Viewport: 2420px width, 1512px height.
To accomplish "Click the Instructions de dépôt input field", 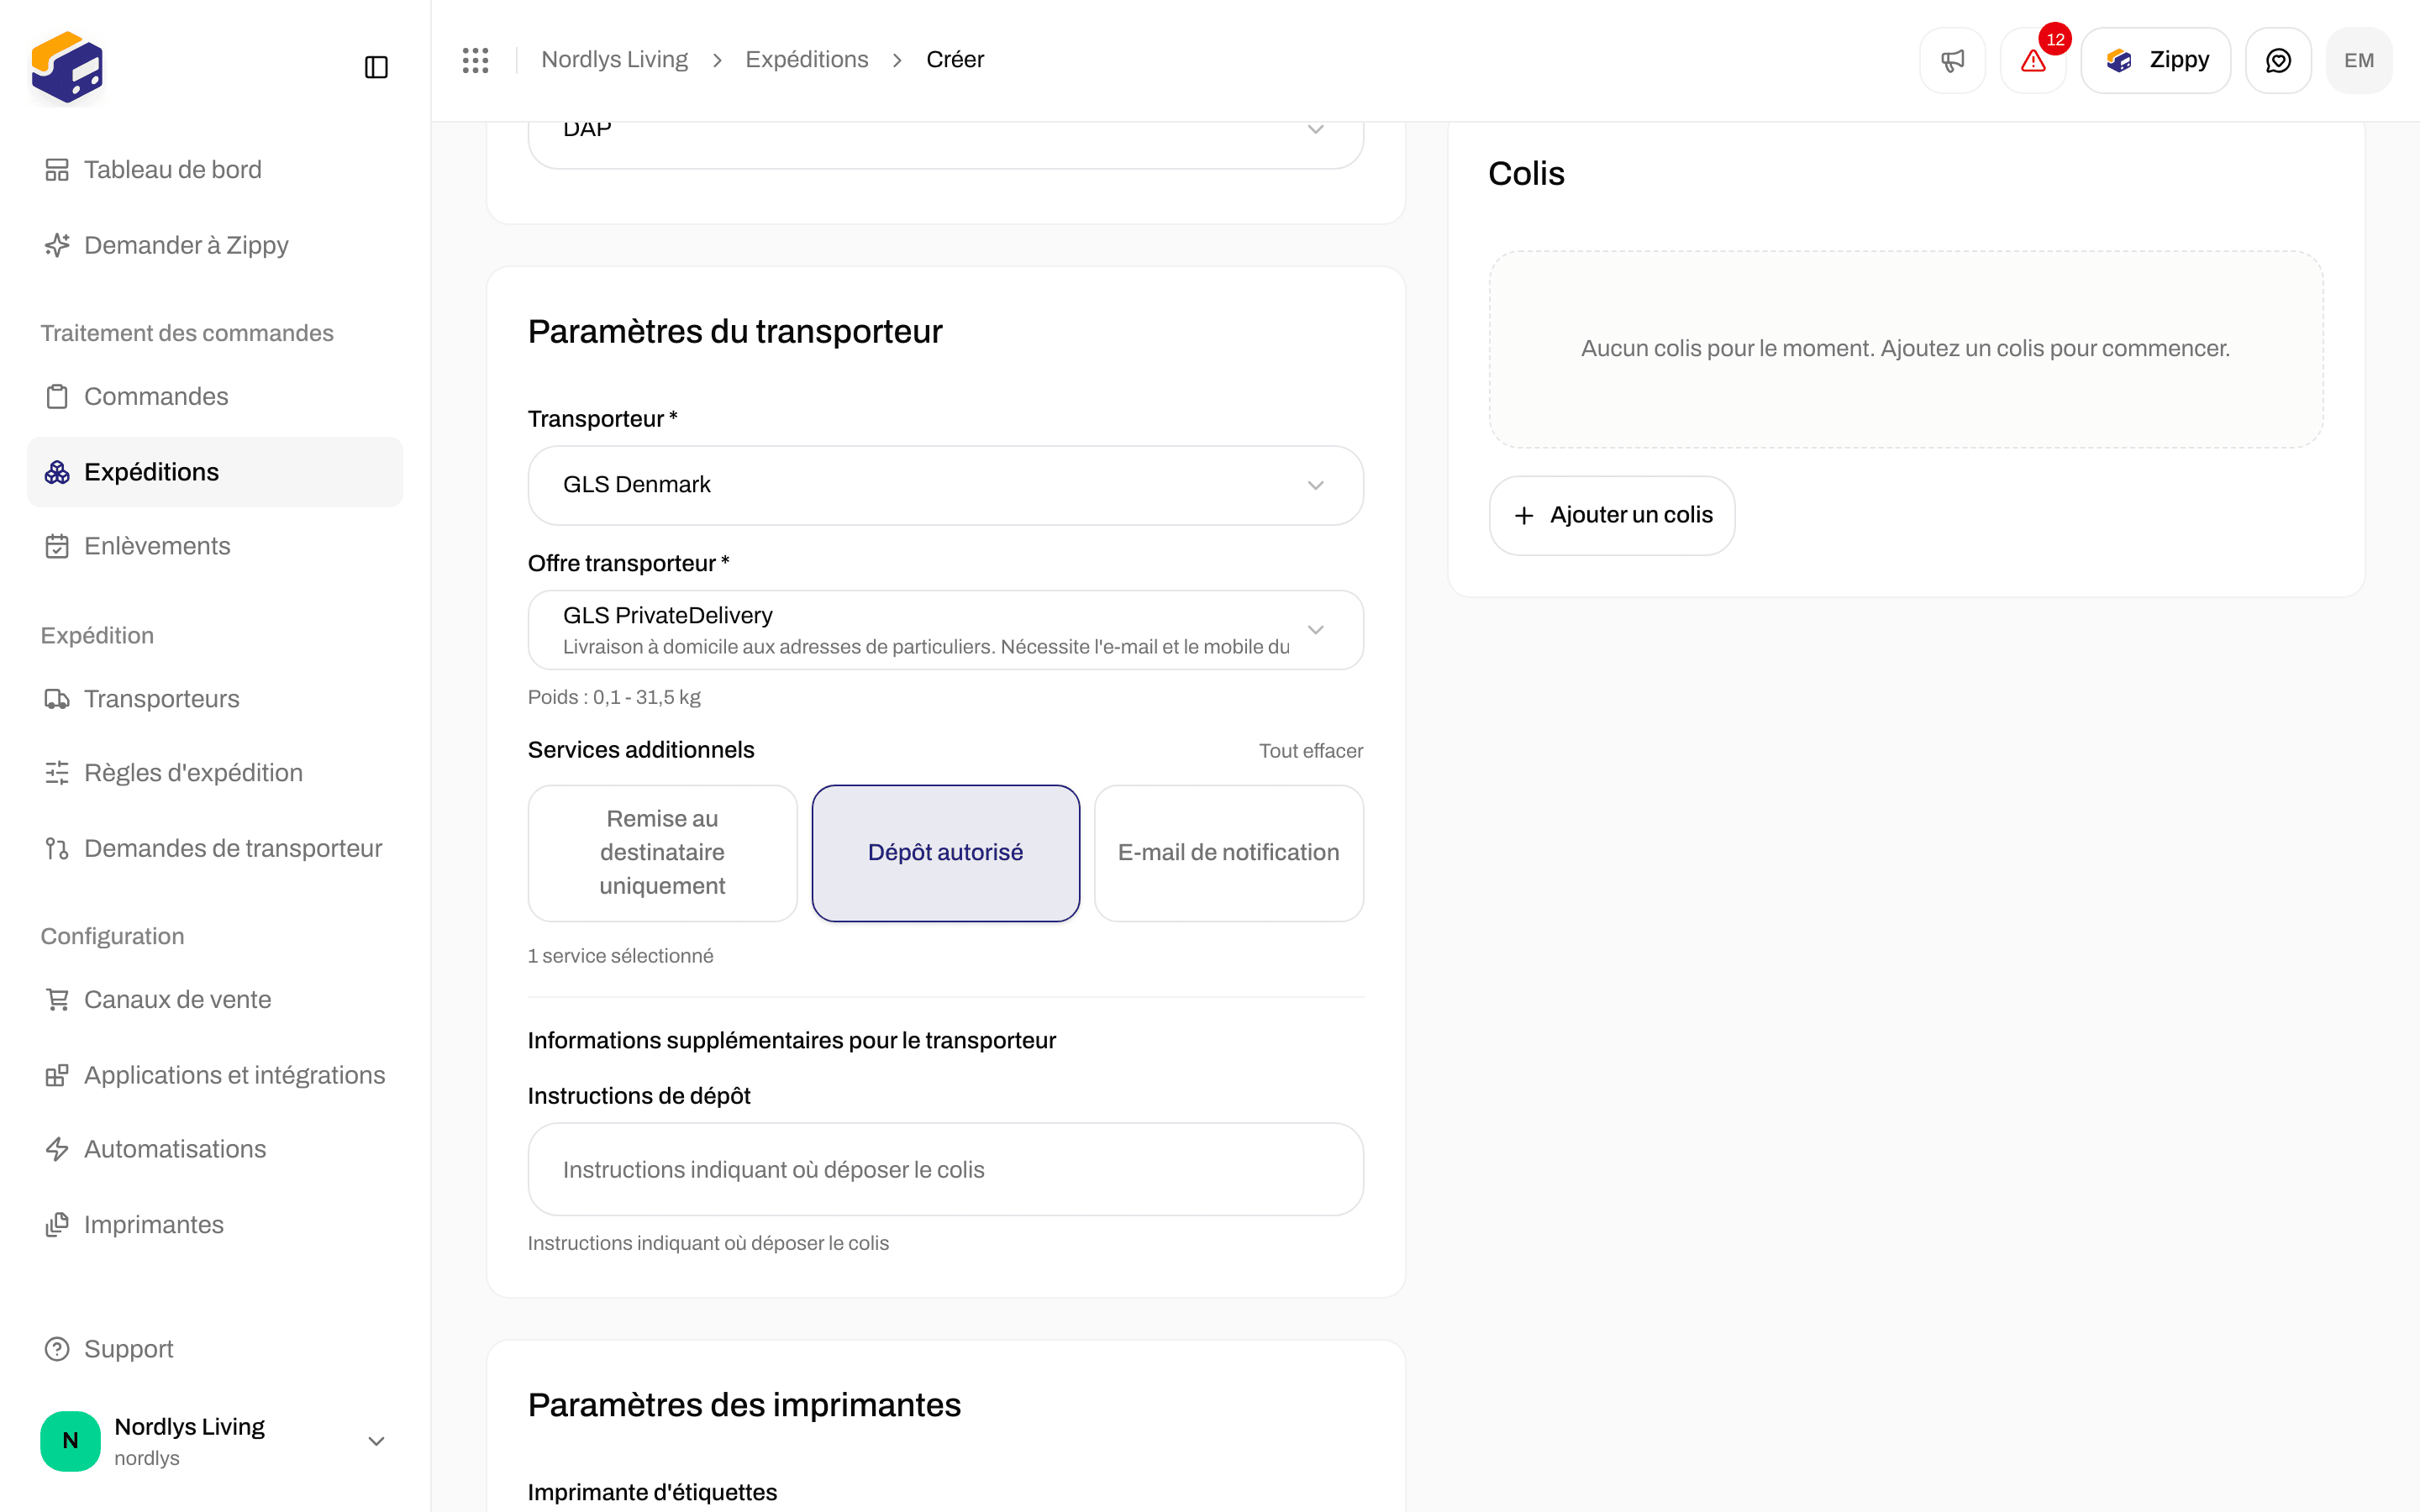I will tap(945, 1169).
